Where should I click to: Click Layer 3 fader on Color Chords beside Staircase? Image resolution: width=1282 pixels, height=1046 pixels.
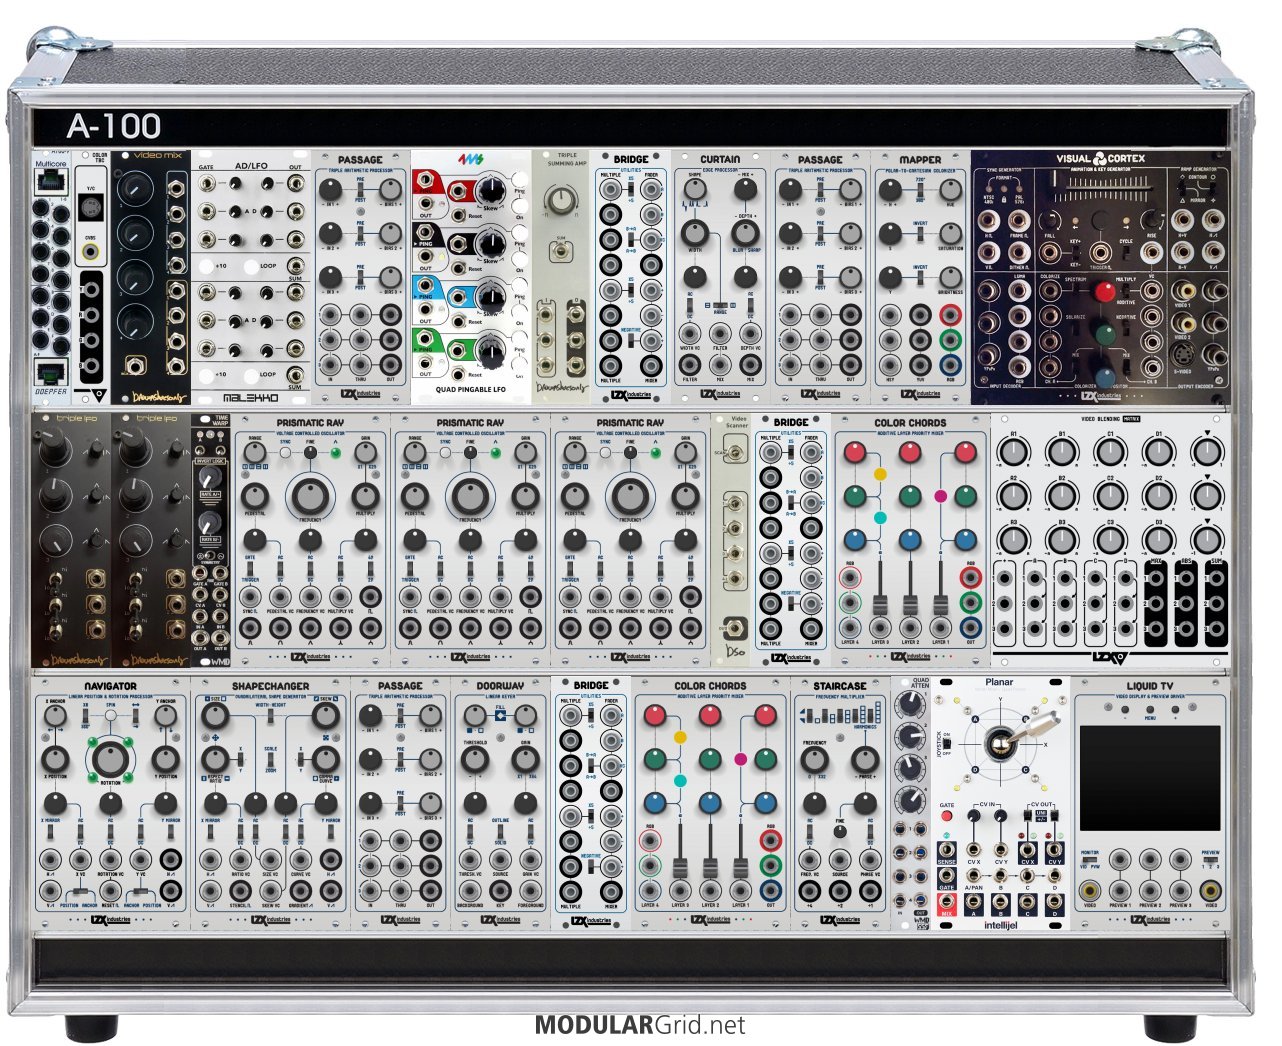point(680,866)
